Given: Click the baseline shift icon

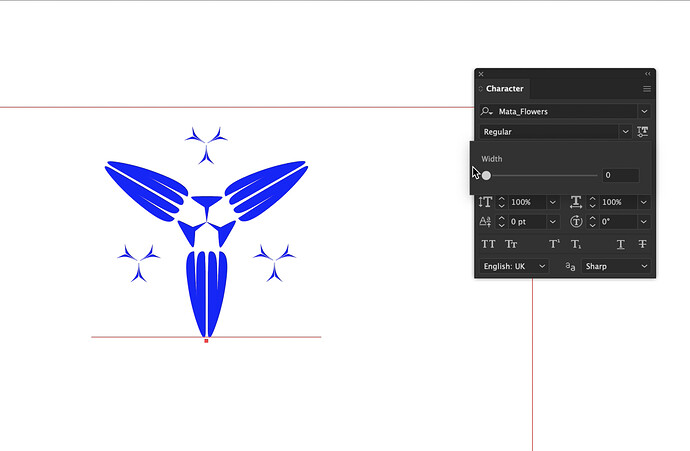Looking at the screenshot, I should coord(485,222).
